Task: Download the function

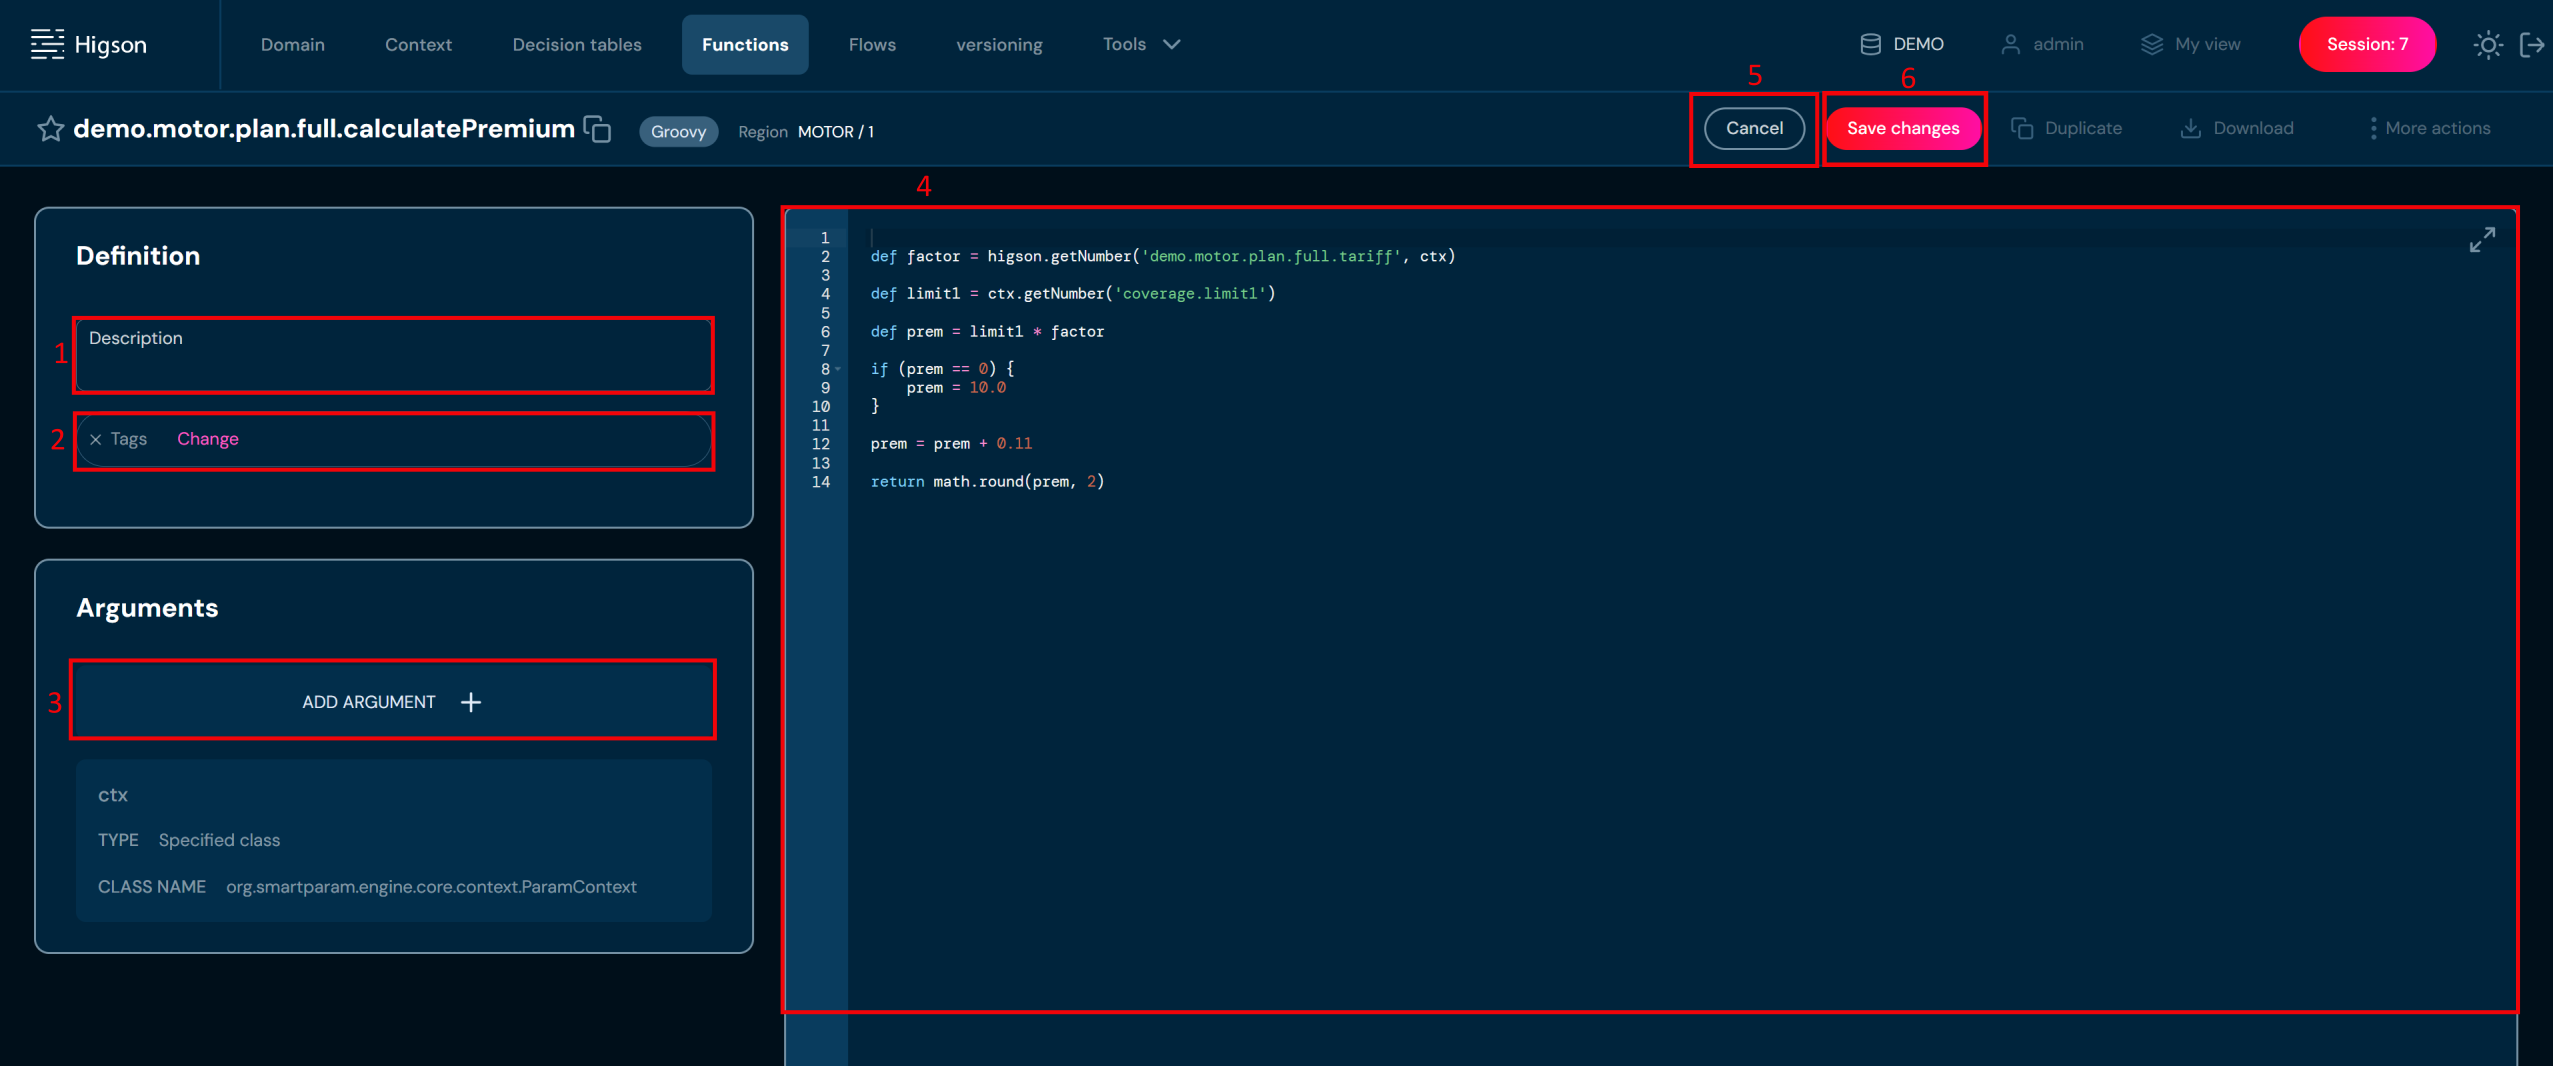Action: point(2237,128)
